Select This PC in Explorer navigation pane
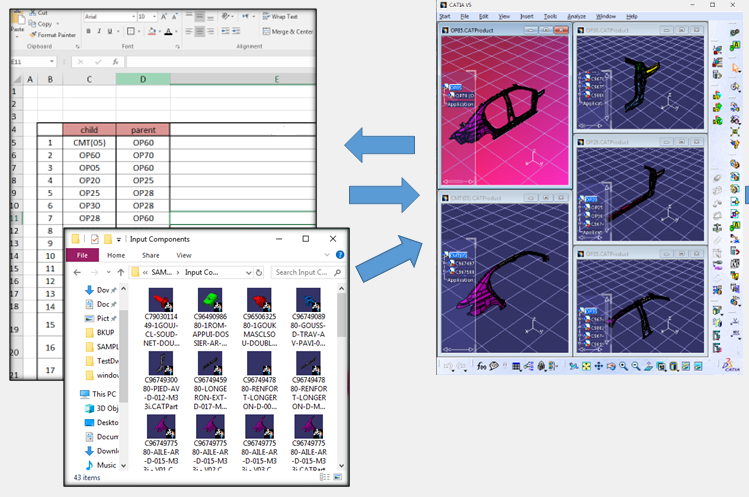Viewport: 749px width, 497px height. point(99,394)
